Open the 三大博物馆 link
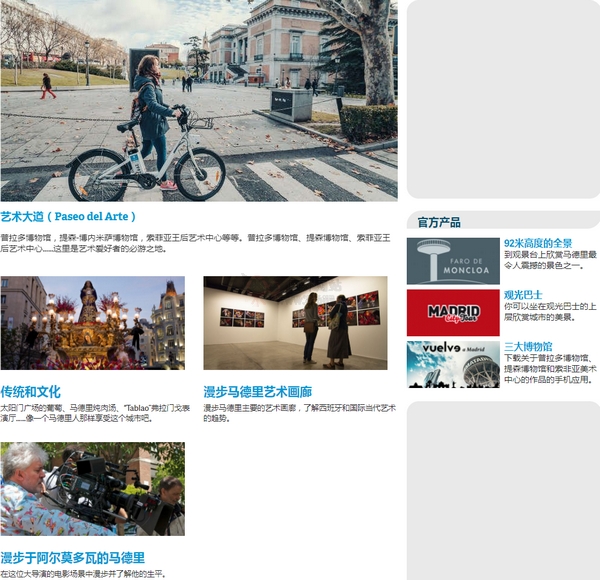 pos(528,347)
